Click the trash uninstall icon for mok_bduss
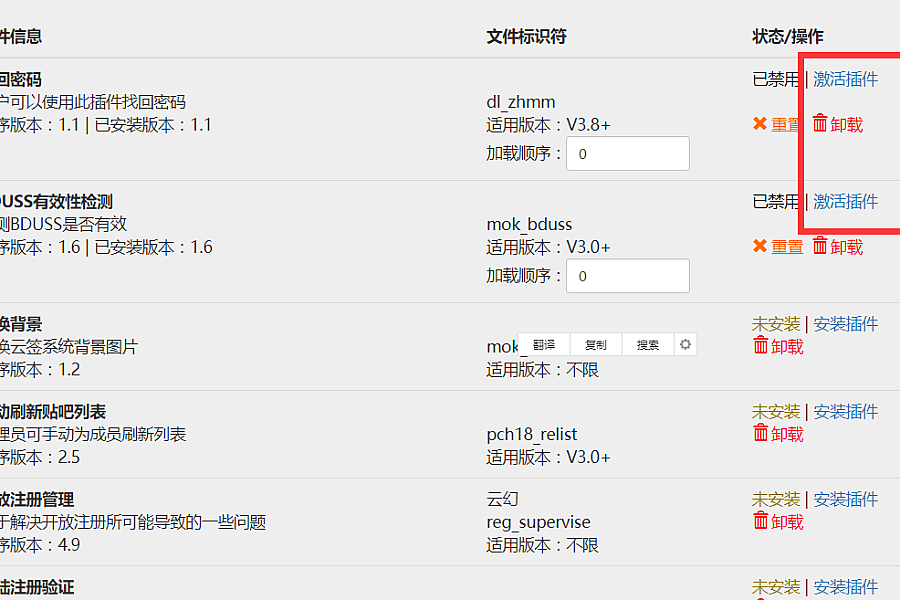Image resolution: width=900 pixels, height=600 pixels. tap(820, 246)
